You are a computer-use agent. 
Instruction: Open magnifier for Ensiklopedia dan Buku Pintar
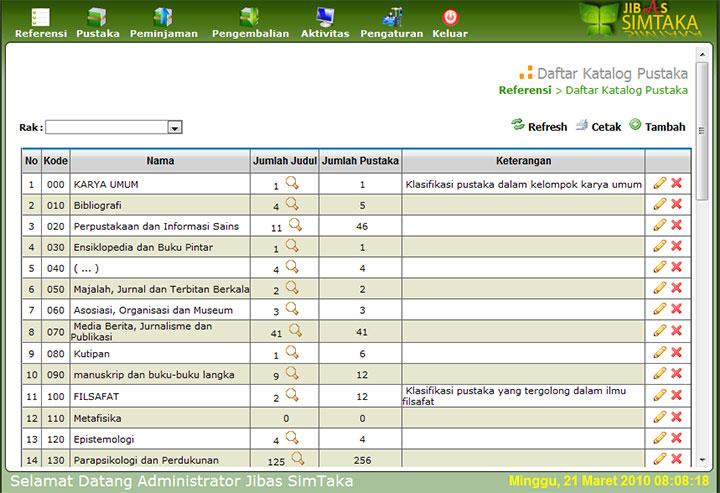coord(292,246)
